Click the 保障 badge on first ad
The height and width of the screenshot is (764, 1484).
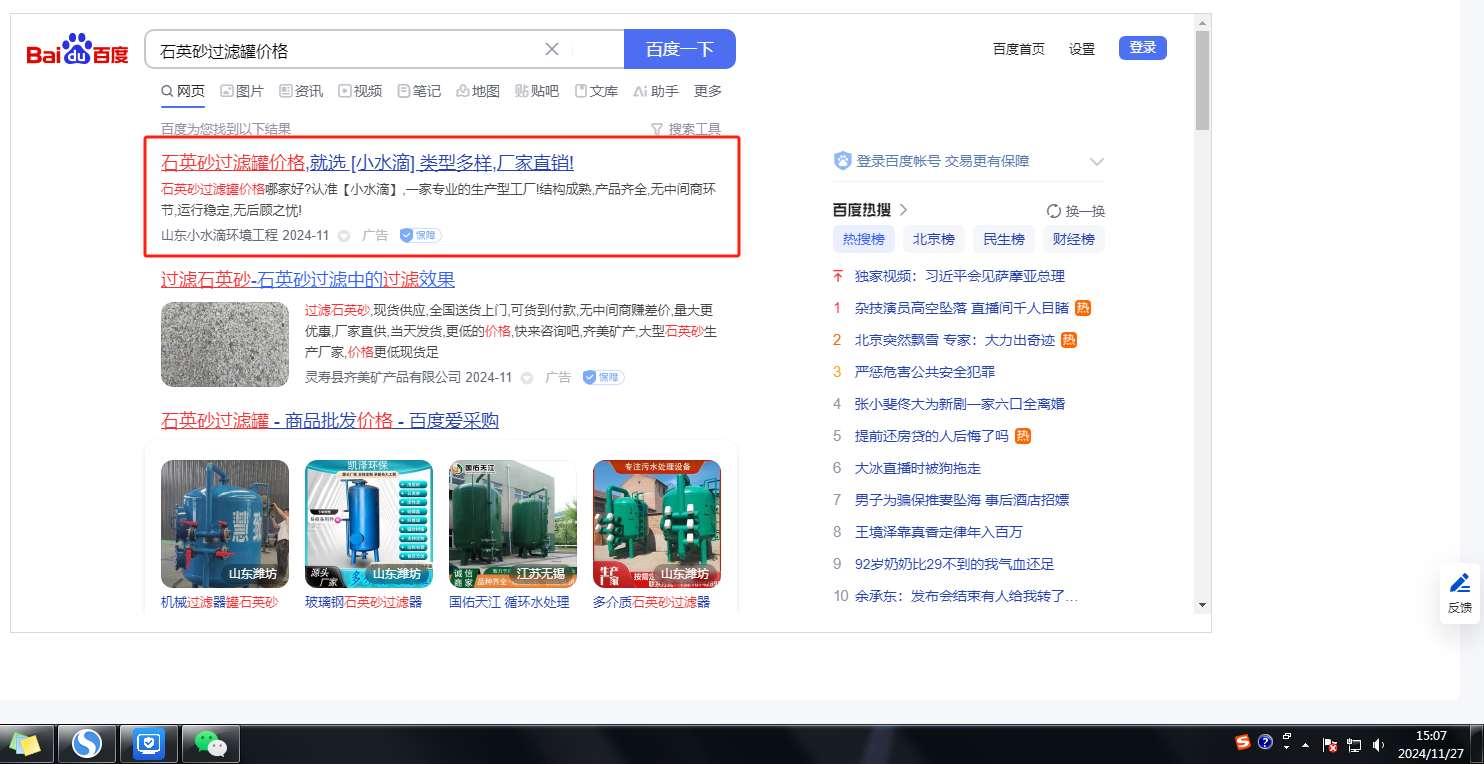click(x=420, y=235)
